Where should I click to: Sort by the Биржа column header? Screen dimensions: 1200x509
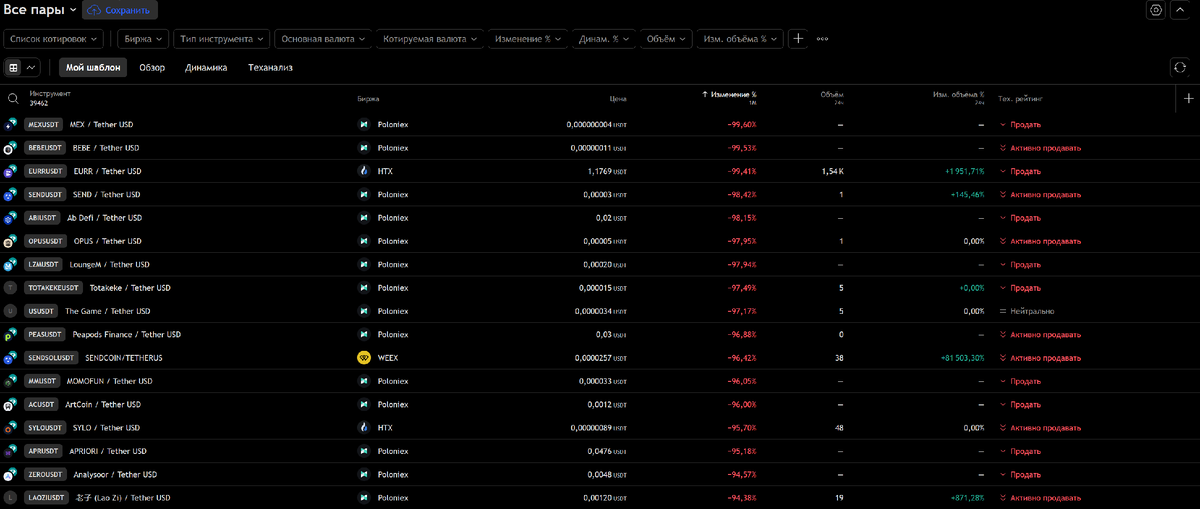[x=369, y=98]
